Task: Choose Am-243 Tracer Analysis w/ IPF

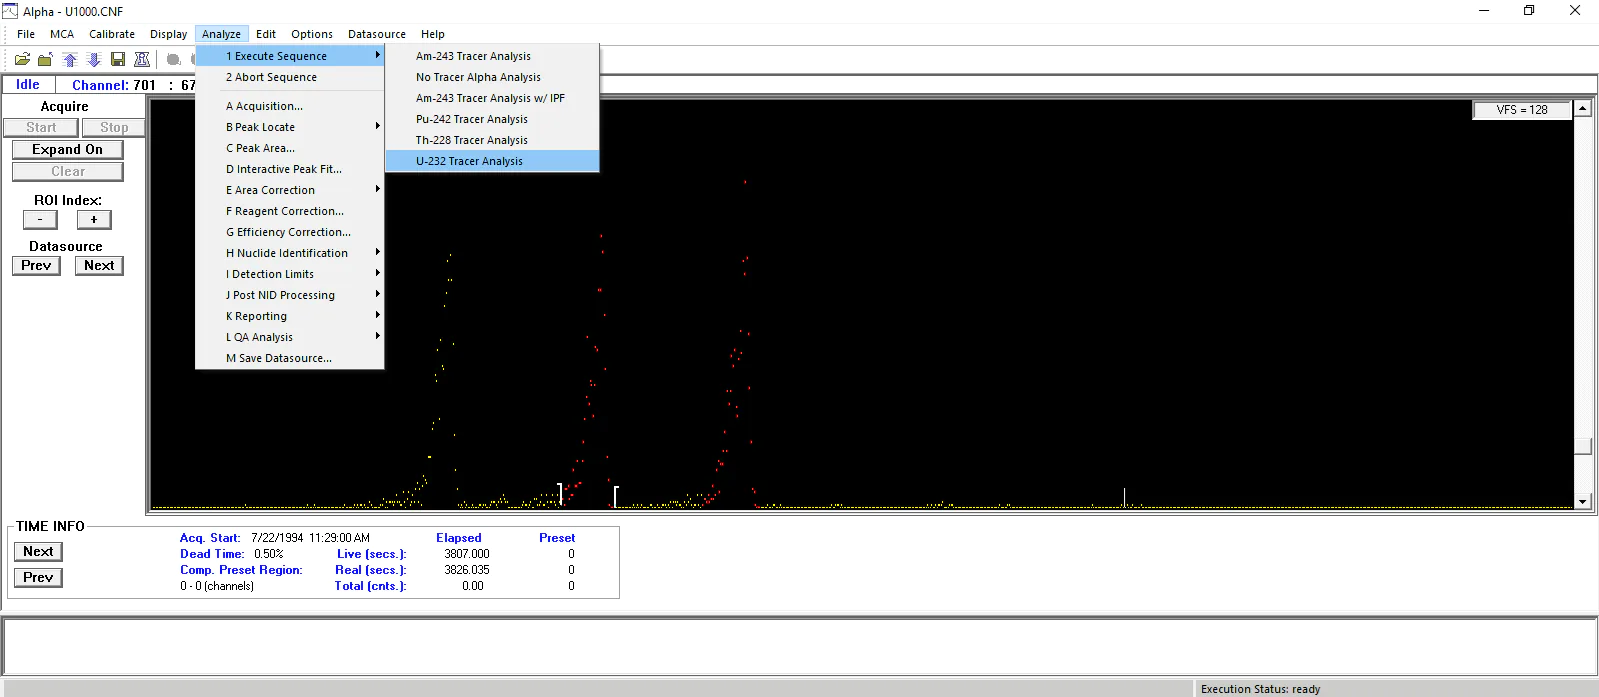Action: tap(492, 98)
